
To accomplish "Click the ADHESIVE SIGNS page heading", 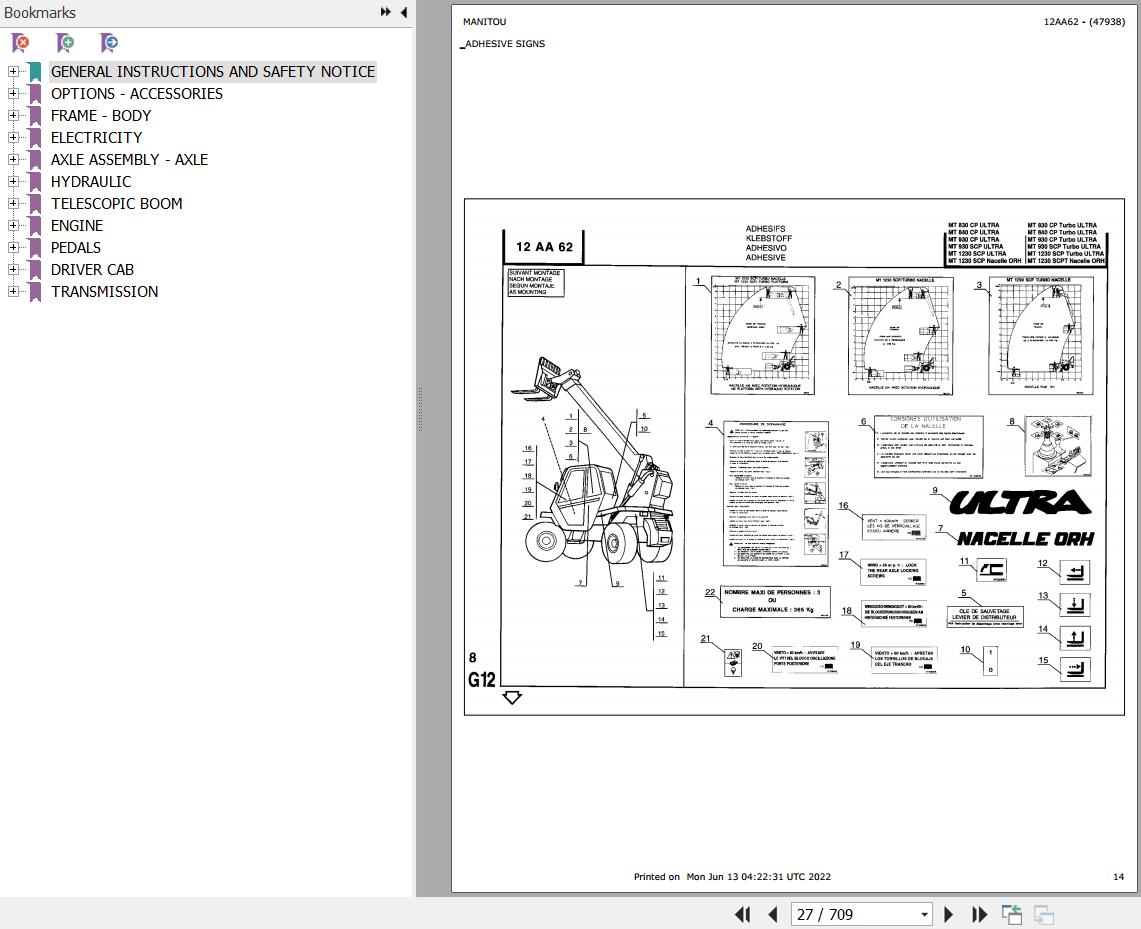I will pyautogui.click(x=504, y=44).
